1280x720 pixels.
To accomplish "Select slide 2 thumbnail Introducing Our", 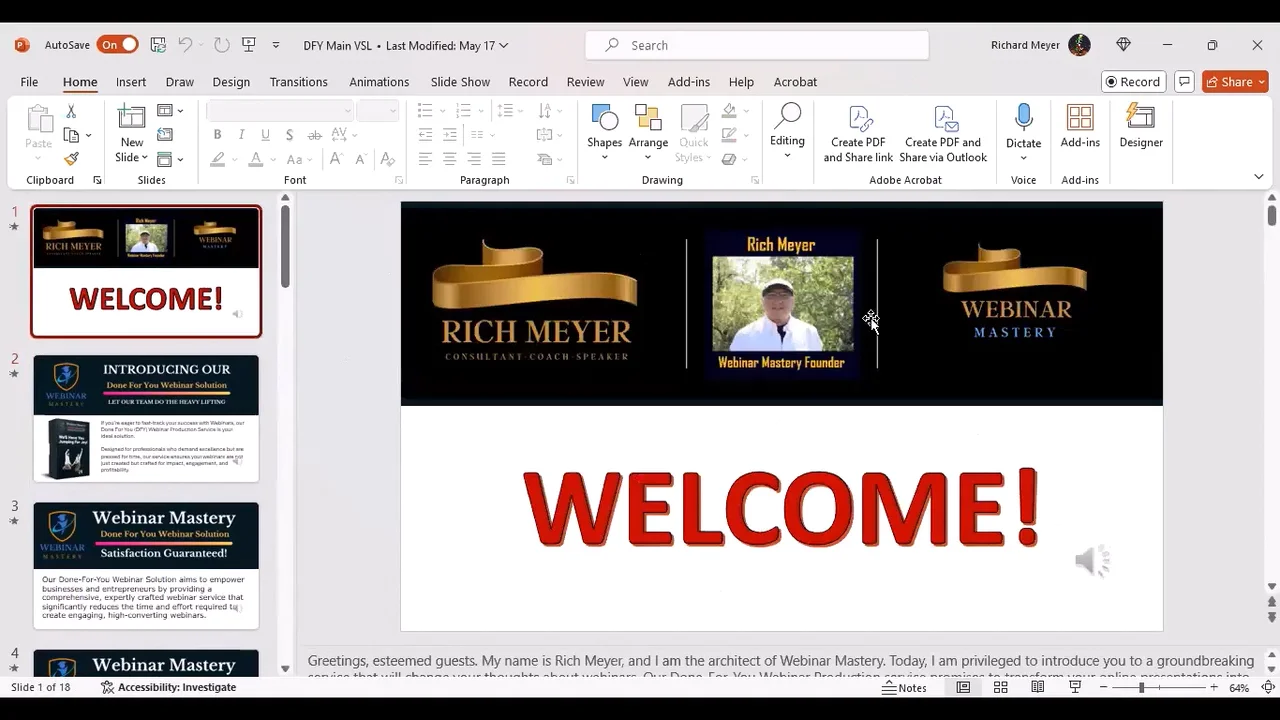I will pyautogui.click(x=146, y=418).
